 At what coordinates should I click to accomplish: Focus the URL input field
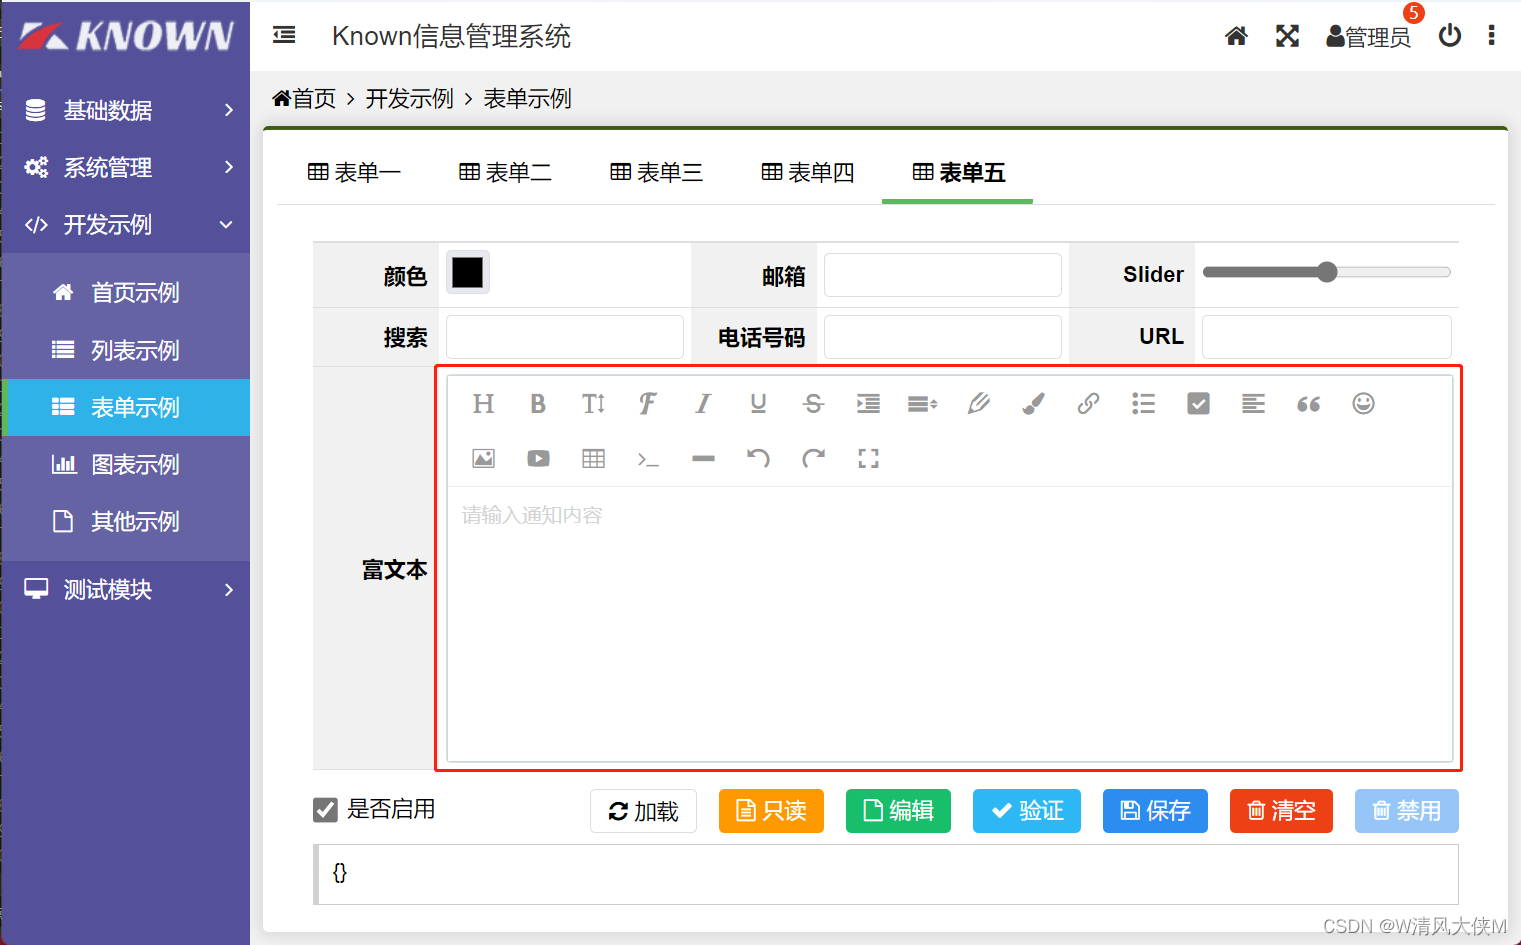1326,337
